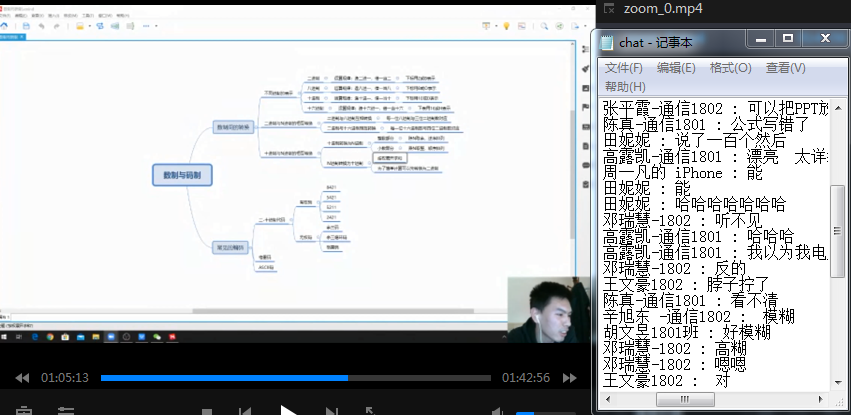The height and width of the screenshot is (415, 851).
Task: Select the zoom_0.mp4 tab title
Action: (x=663, y=9)
